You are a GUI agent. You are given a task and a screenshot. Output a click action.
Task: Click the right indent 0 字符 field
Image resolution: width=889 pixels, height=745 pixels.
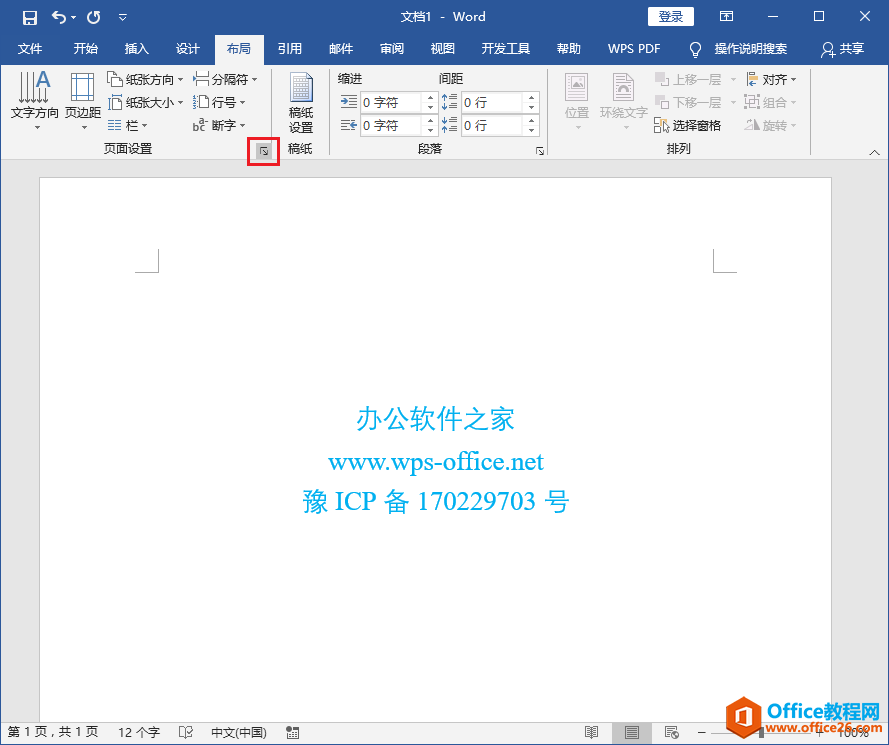[391, 125]
